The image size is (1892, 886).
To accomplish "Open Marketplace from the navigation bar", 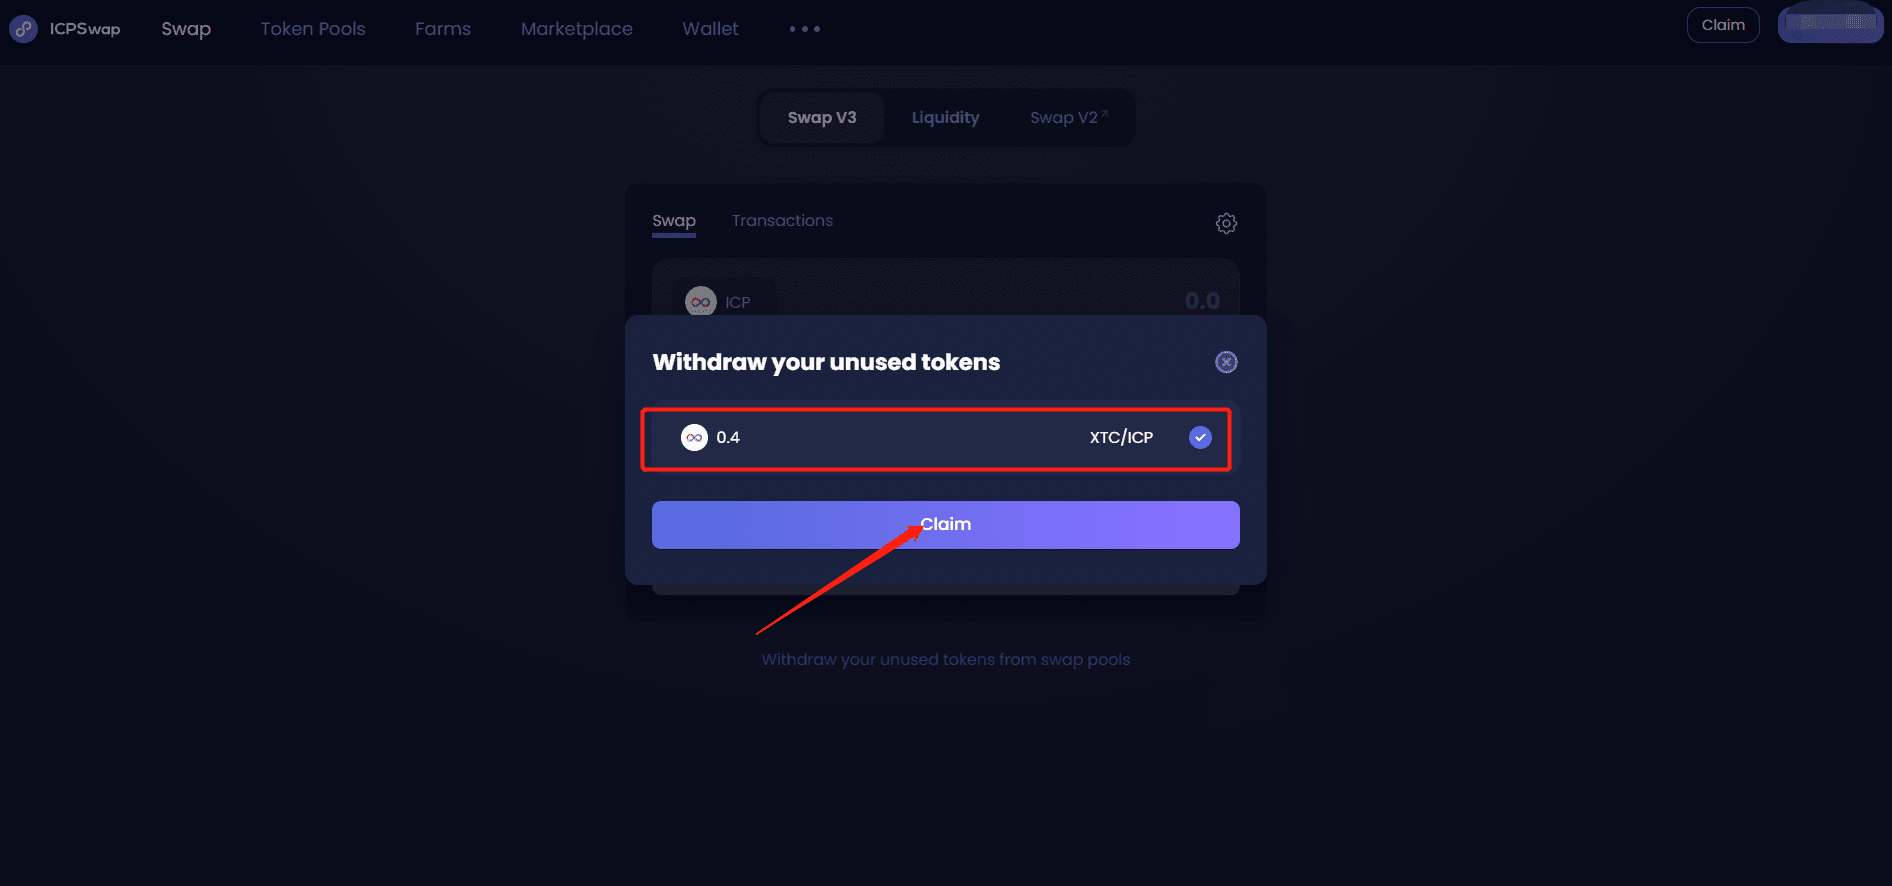I will pyautogui.click(x=577, y=29).
